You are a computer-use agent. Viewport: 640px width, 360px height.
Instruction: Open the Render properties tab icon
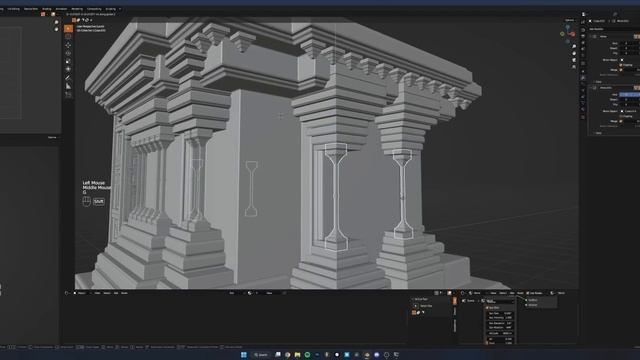click(583, 30)
